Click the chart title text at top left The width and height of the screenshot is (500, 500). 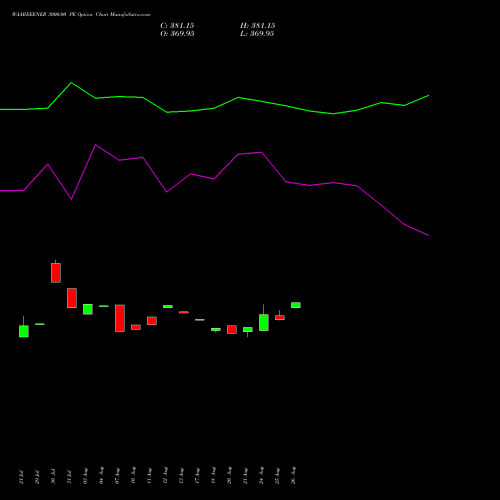point(81,15)
